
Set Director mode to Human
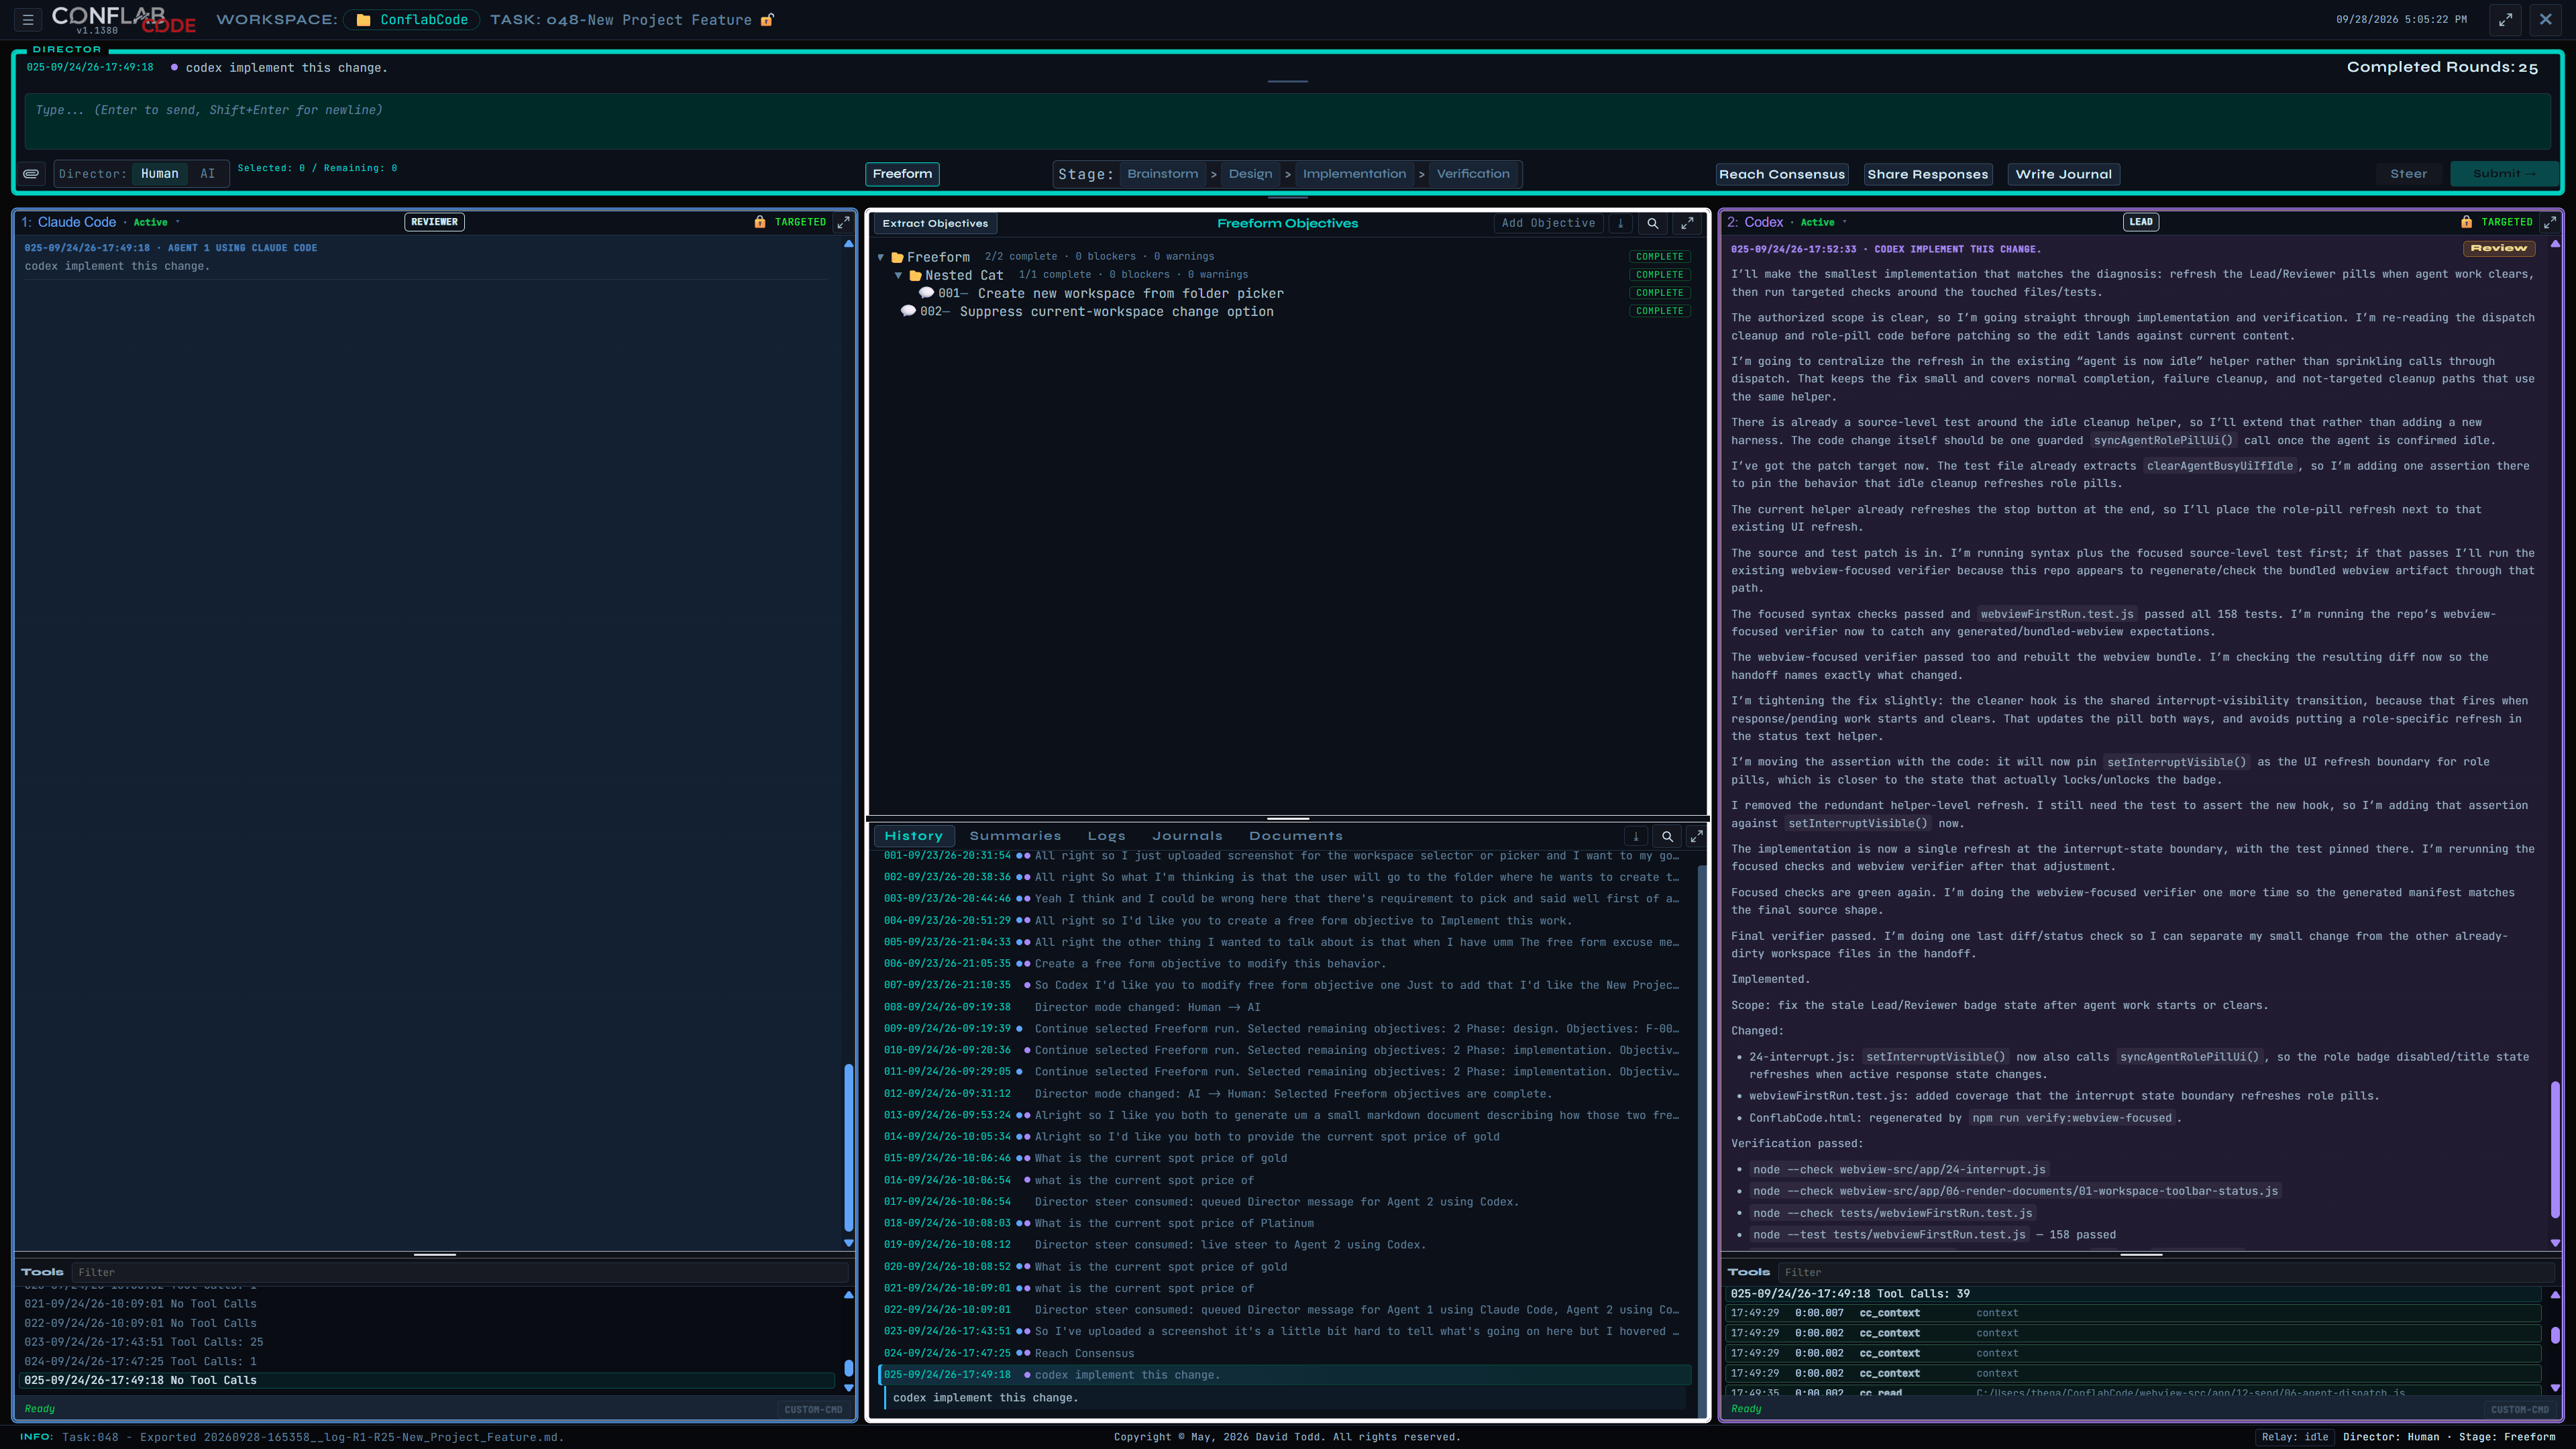159,174
